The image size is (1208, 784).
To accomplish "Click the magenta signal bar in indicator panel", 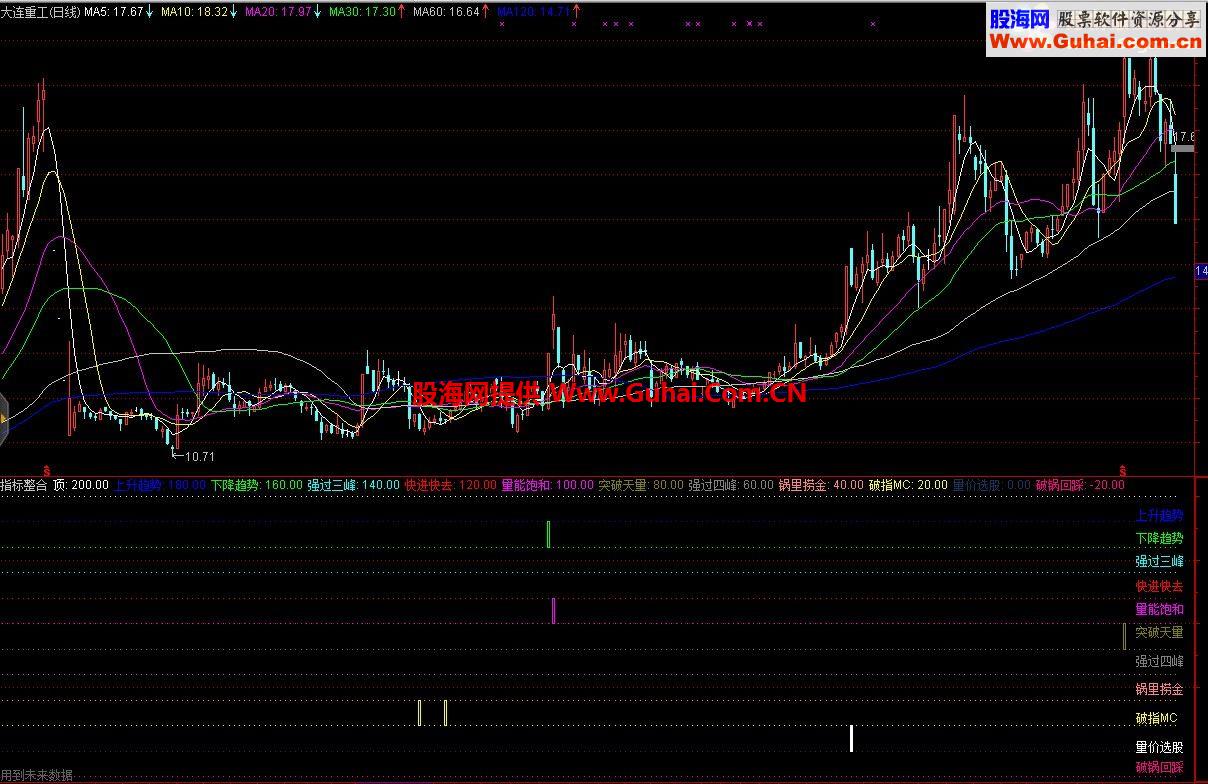I will point(553,611).
